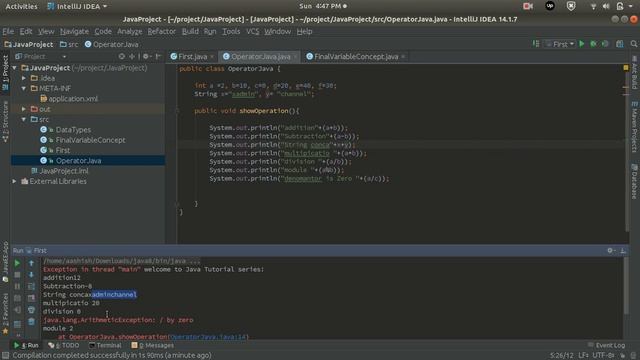The height and width of the screenshot is (360, 640).
Task: Click the Scroll to End console icon
Action: pyautogui.click(x=31, y=298)
